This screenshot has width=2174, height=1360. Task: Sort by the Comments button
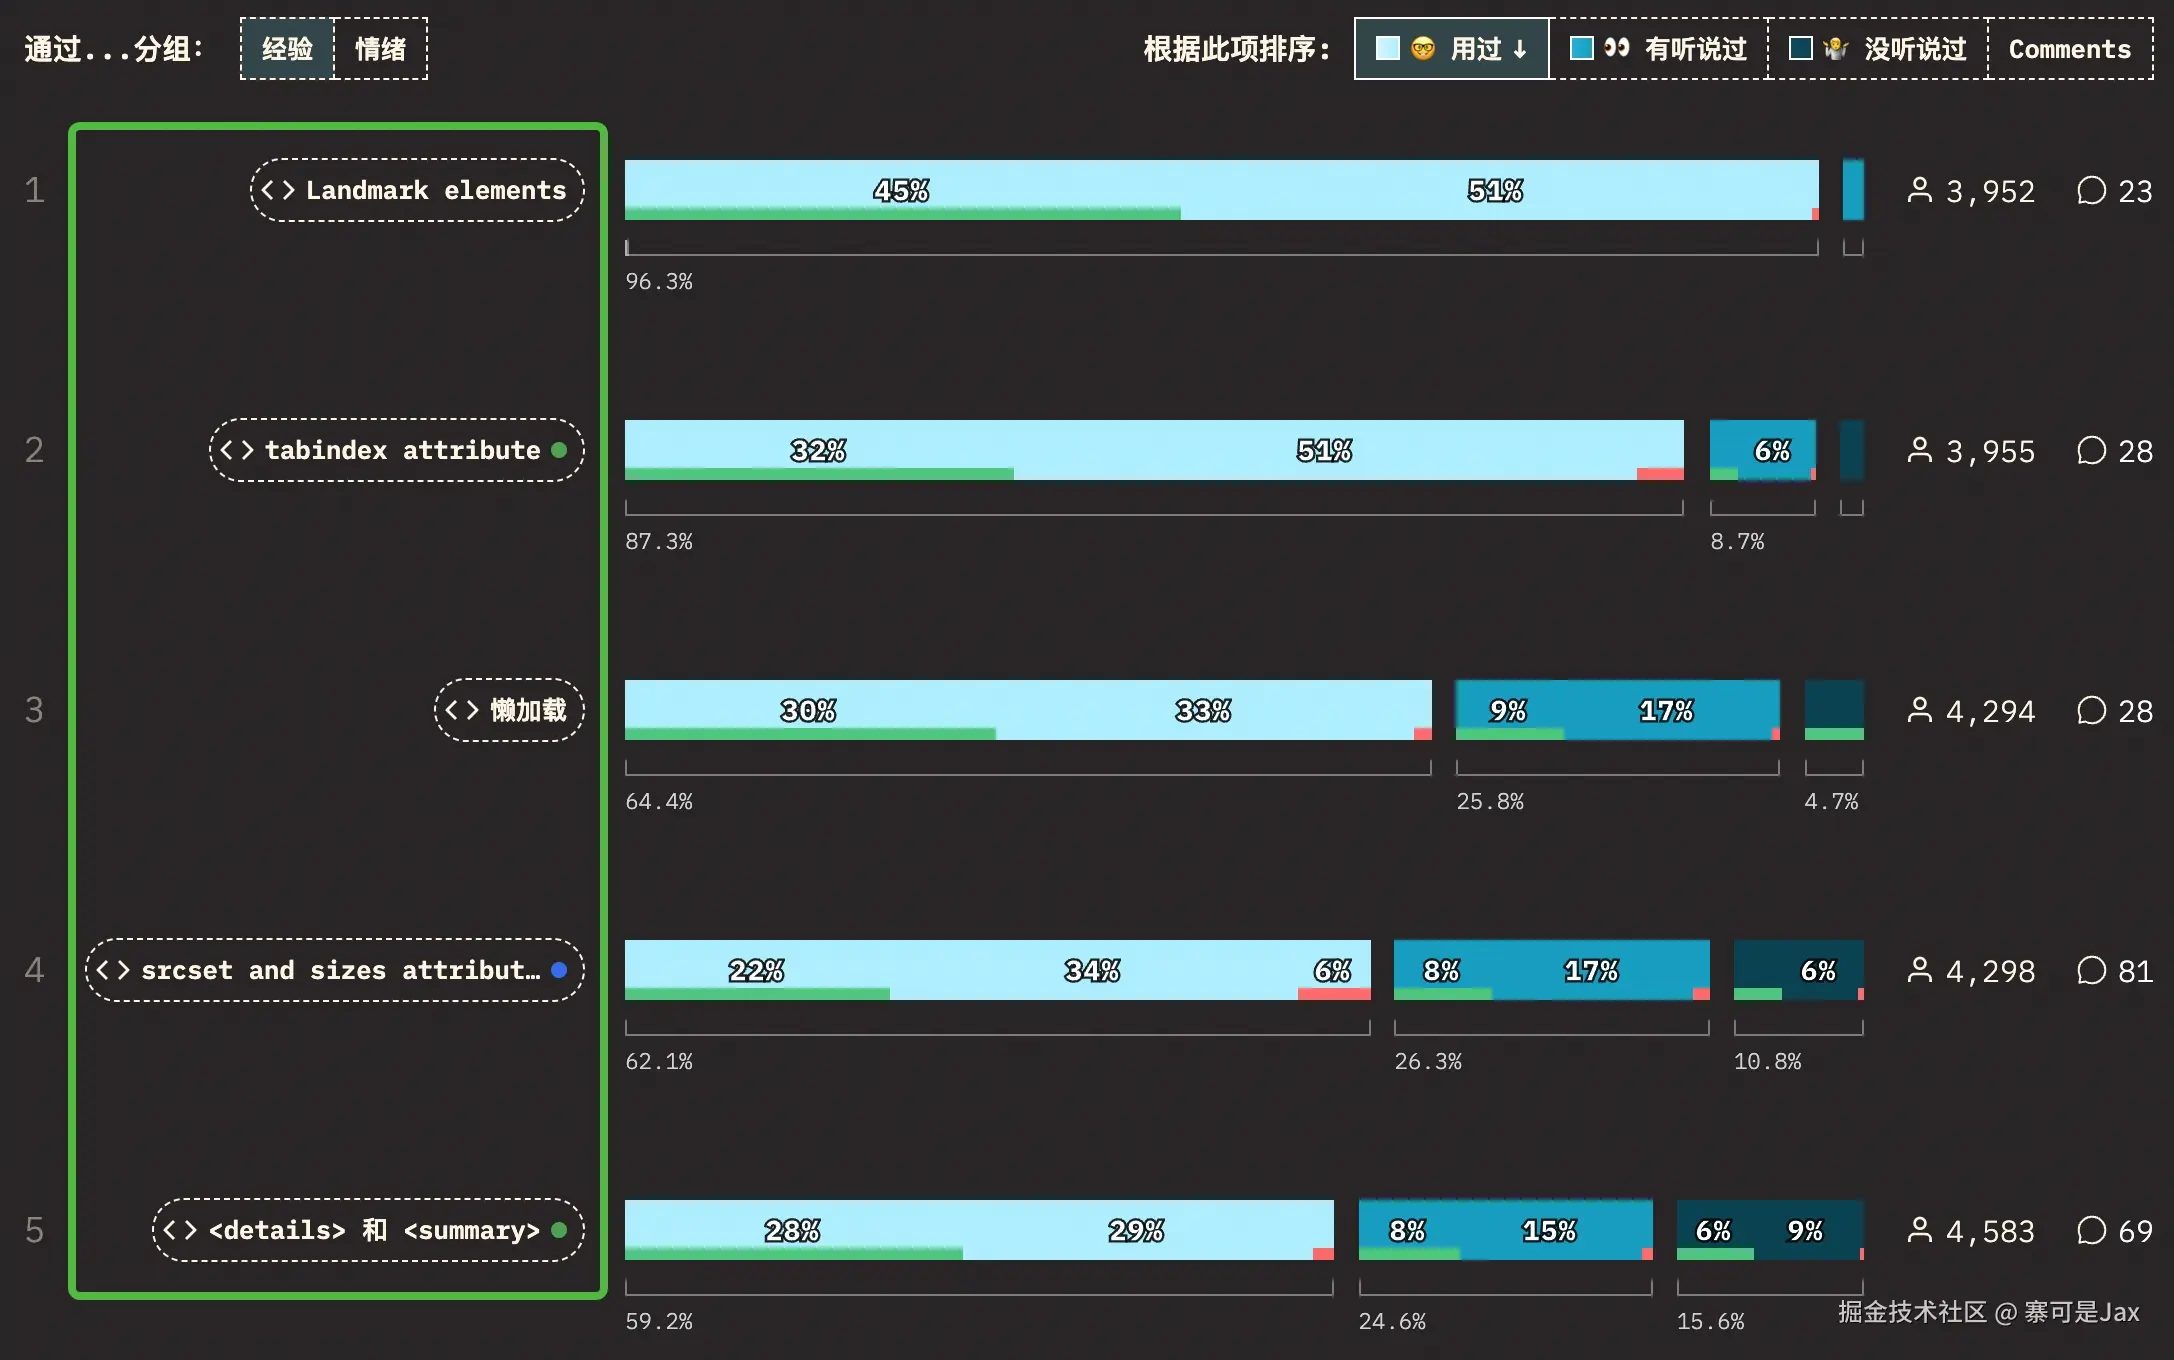[2069, 48]
